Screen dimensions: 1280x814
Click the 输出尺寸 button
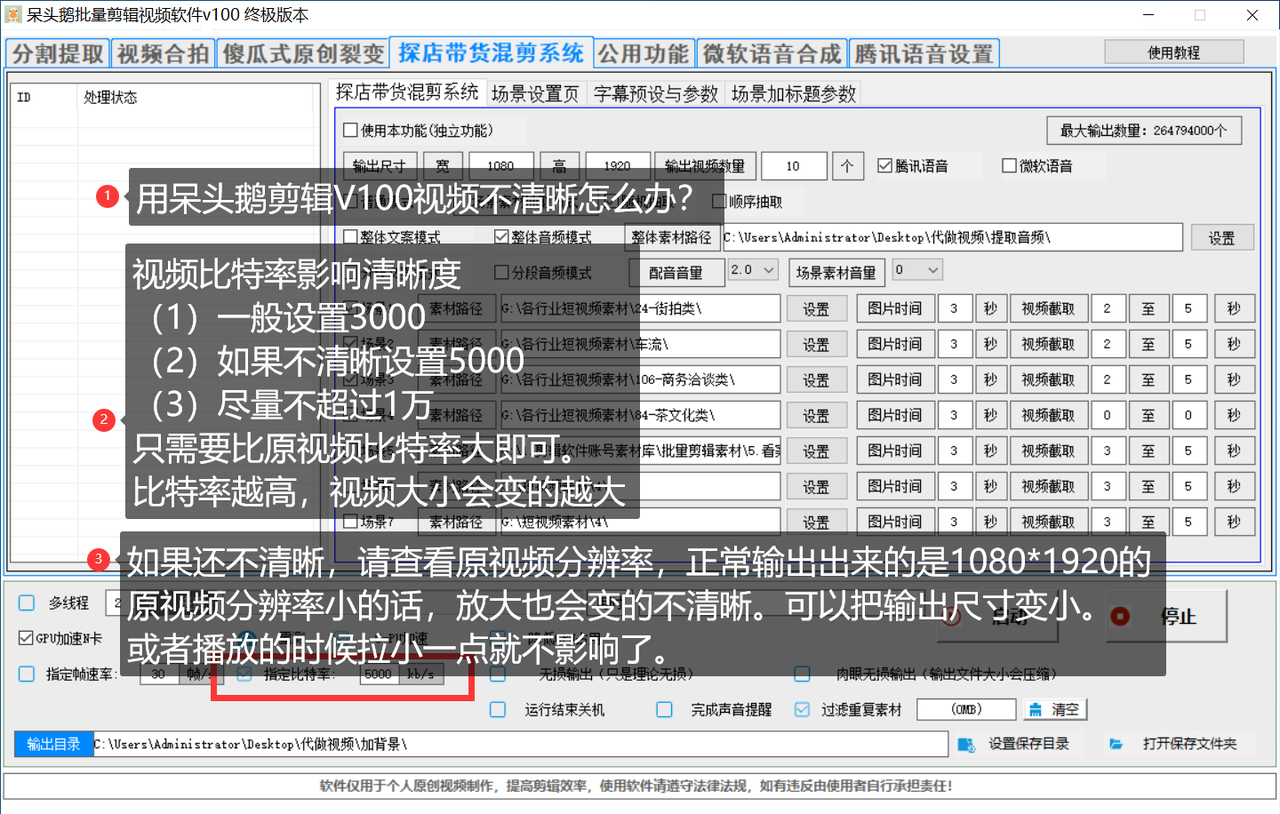click(x=380, y=166)
